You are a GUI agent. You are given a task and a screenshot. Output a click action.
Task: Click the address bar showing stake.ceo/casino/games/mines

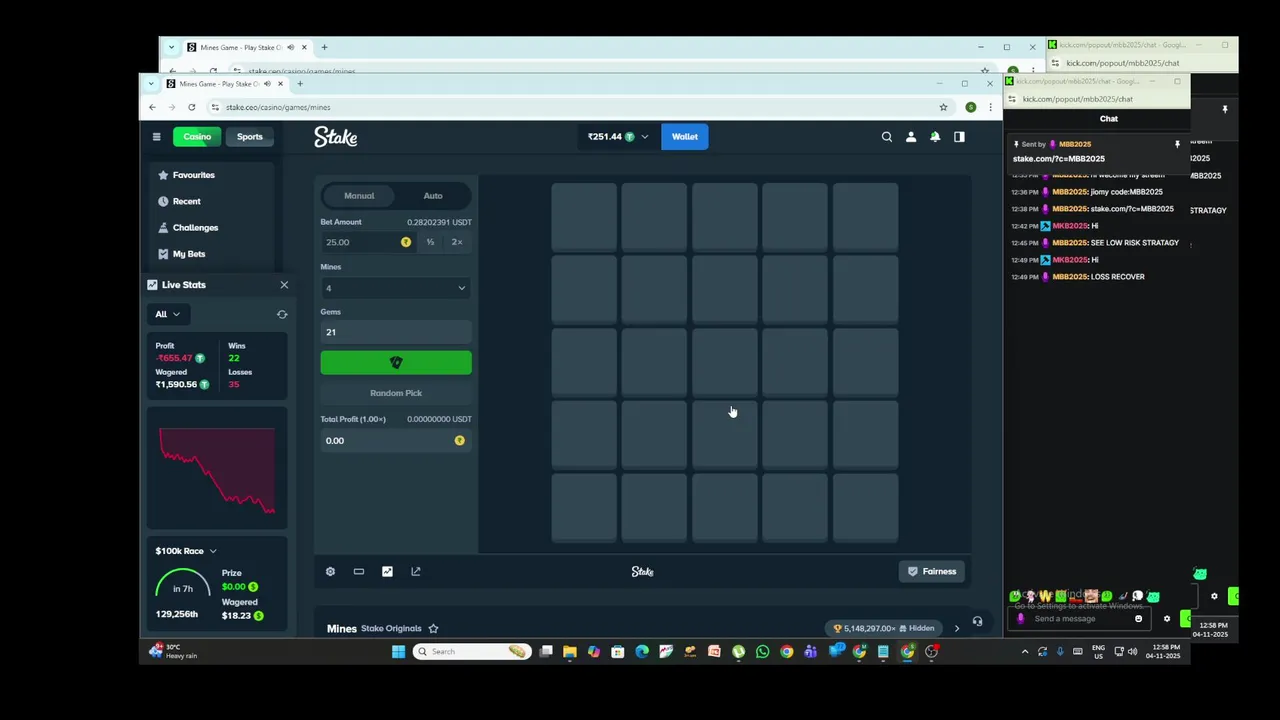click(x=570, y=107)
